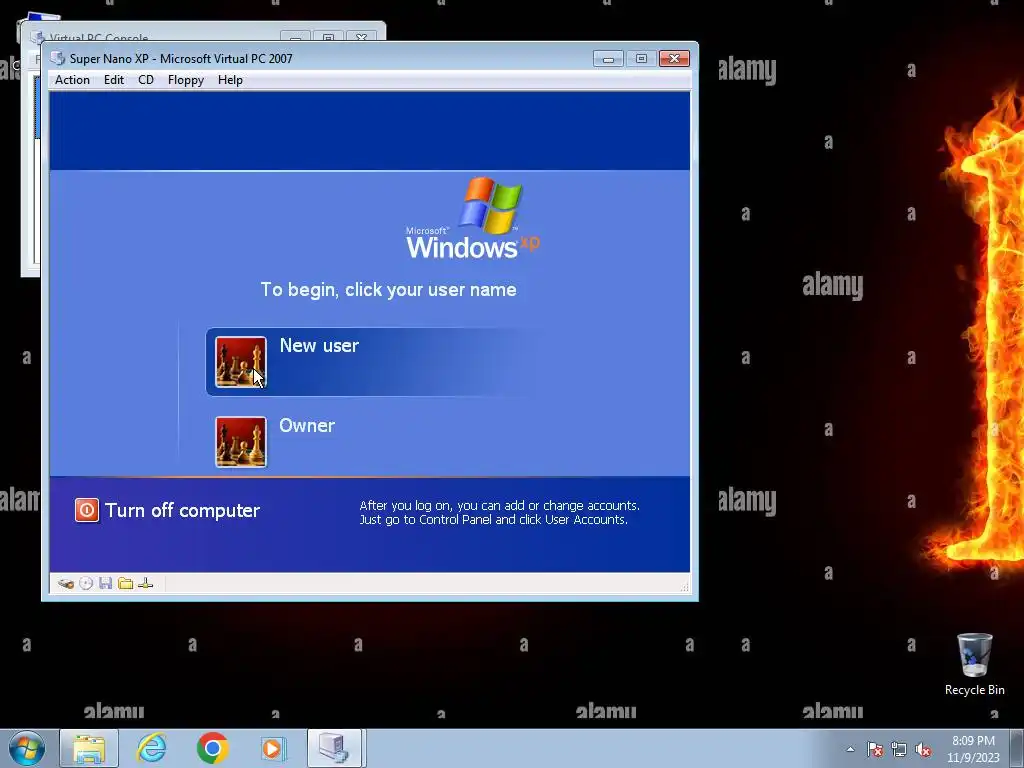Select the New user chess picture
1024x768 pixels.
point(241,362)
